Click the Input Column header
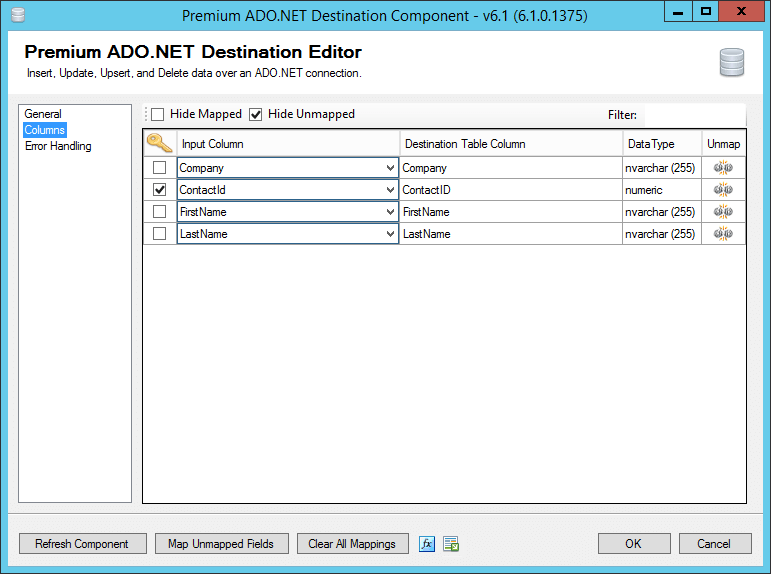This screenshot has height=574, width=771. pyautogui.click(x=288, y=144)
